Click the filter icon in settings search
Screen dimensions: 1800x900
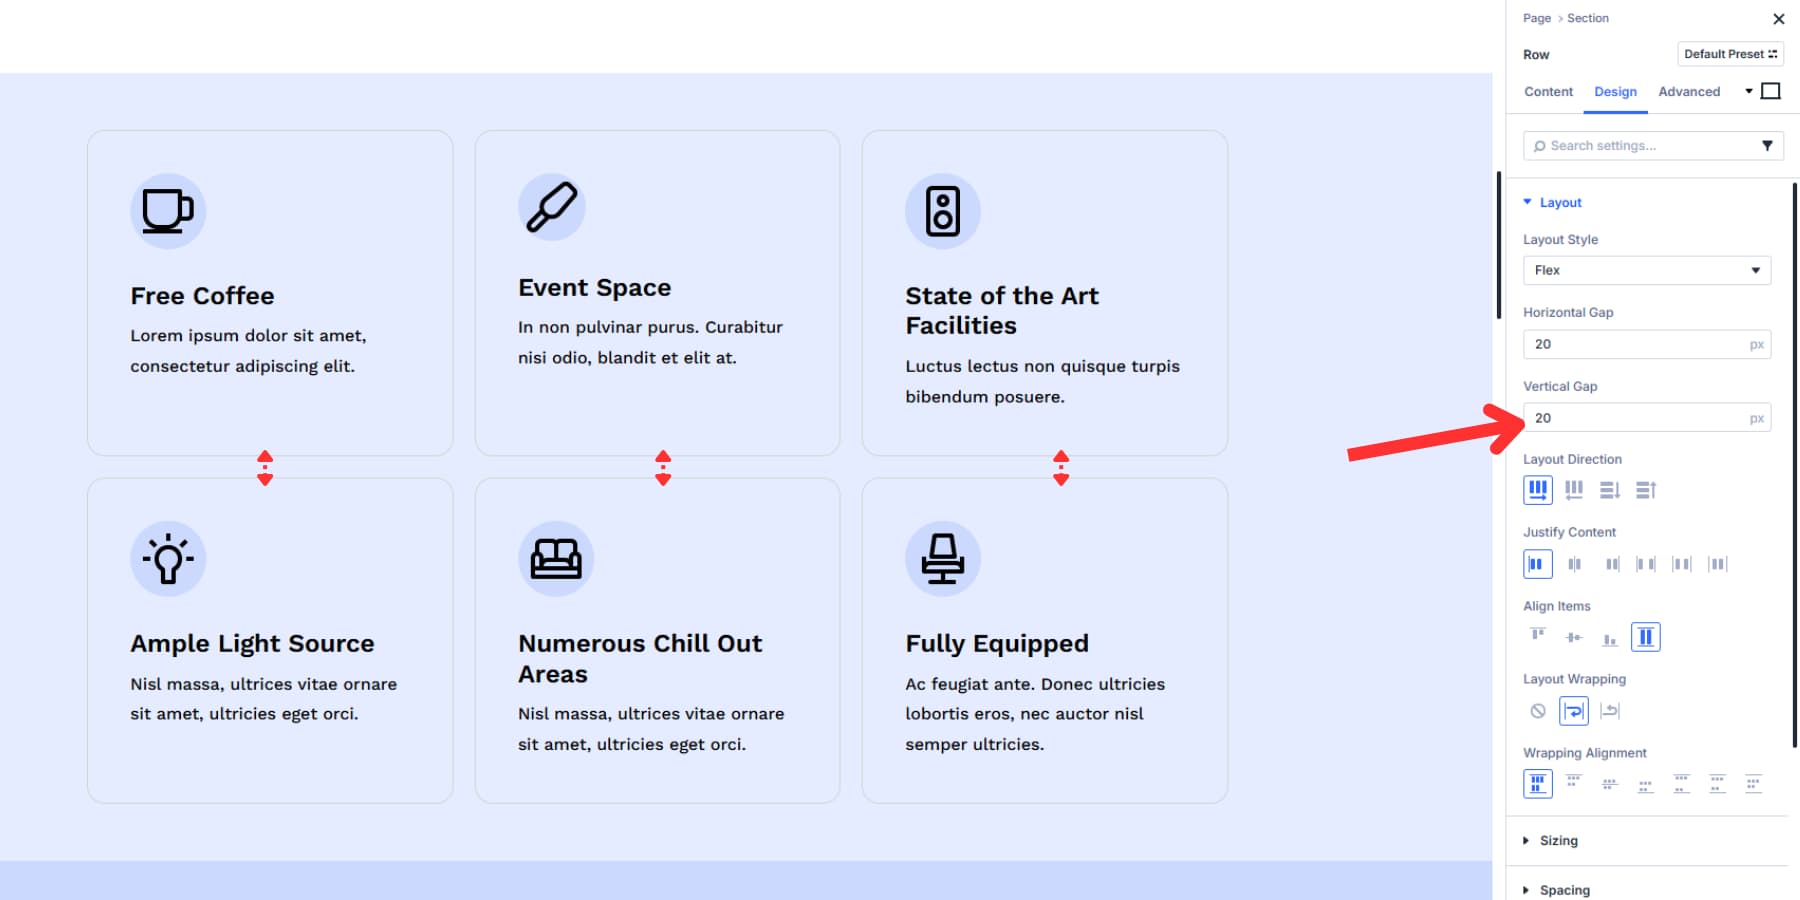(x=1767, y=146)
